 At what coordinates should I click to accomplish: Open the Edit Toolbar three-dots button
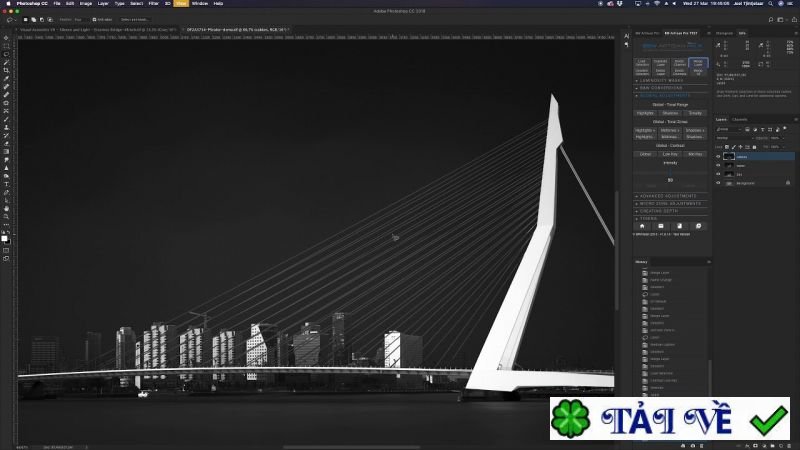pos(6,224)
